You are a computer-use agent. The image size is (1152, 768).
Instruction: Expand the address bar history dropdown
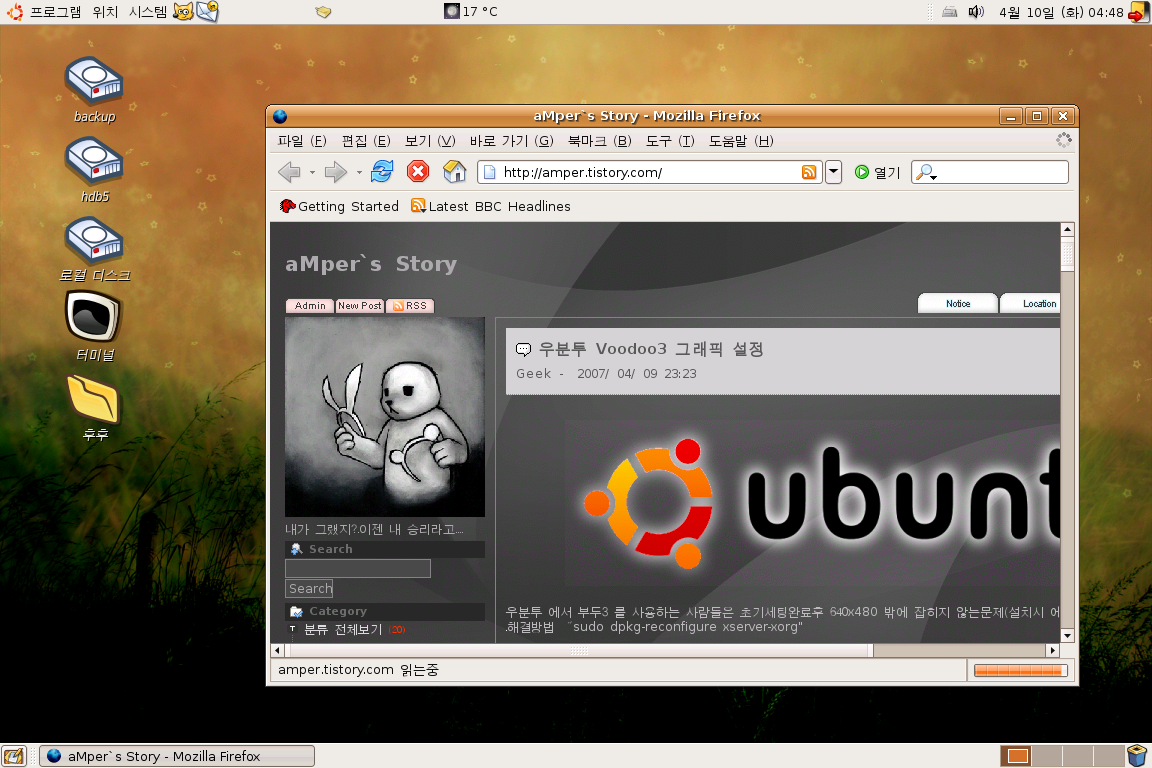pyautogui.click(x=833, y=172)
